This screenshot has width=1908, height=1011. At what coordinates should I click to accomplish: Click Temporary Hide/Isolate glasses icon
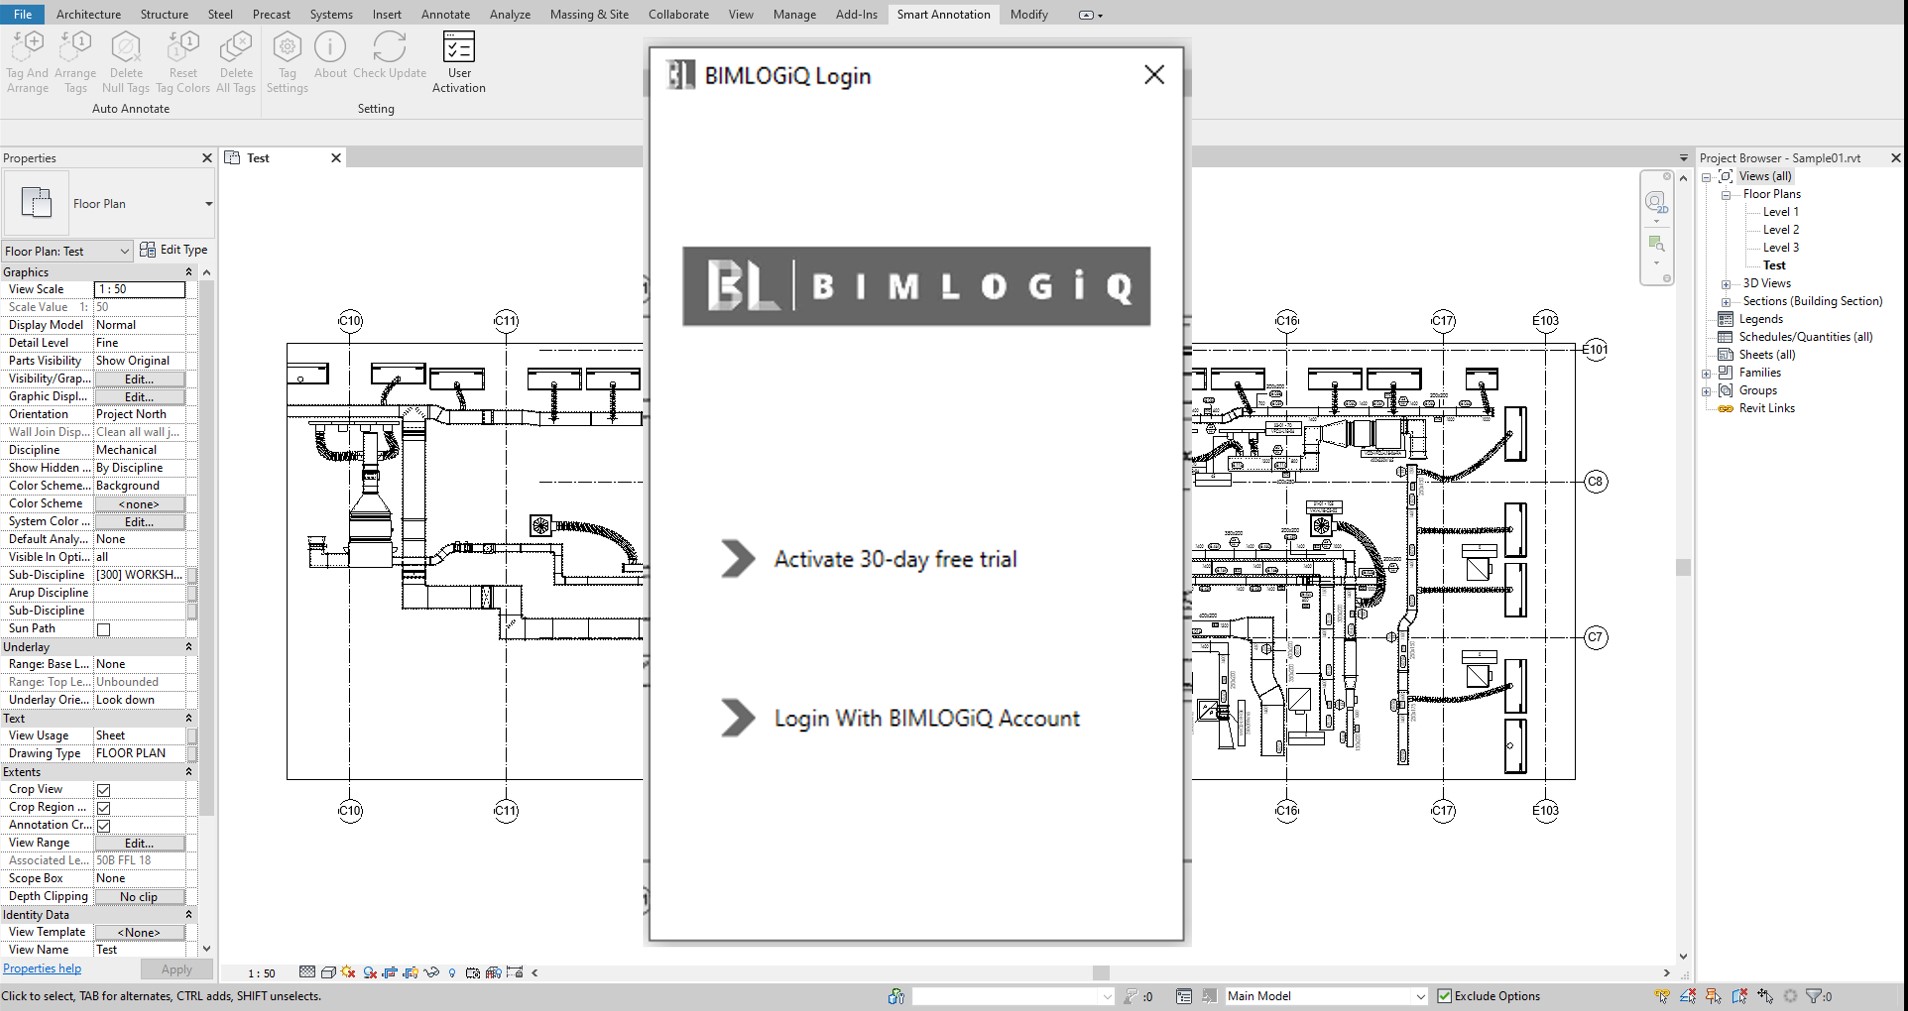tap(432, 972)
